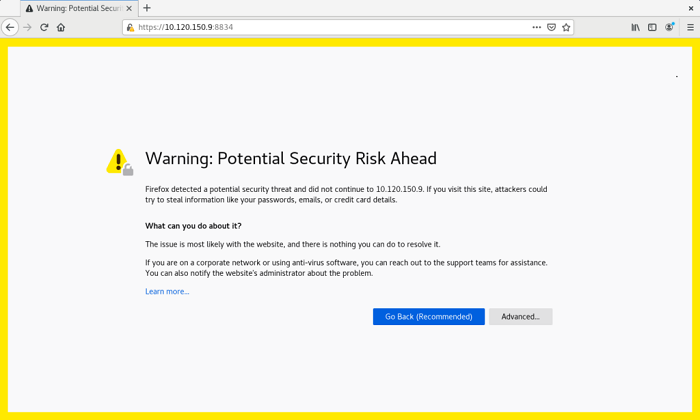Toggle the sidebar view
This screenshot has width=700, height=420.
(x=652, y=27)
